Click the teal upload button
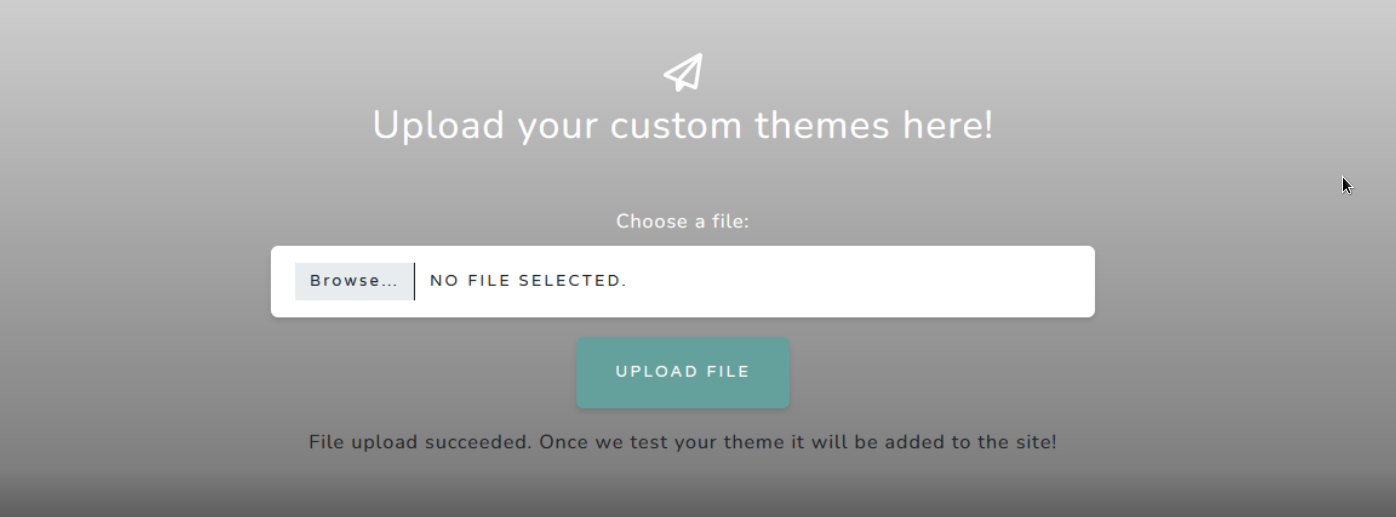The height and width of the screenshot is (517, 1396). [682, 372]
